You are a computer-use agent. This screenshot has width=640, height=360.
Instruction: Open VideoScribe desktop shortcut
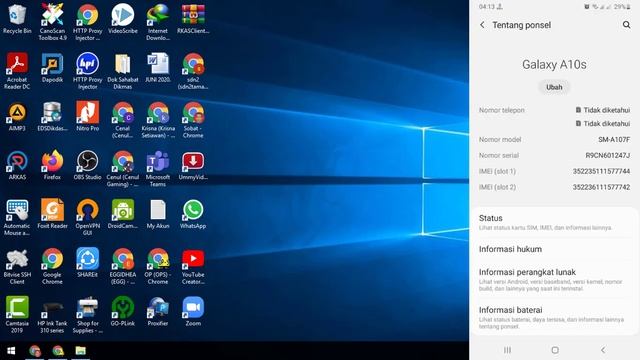click(x=123, y=19)
